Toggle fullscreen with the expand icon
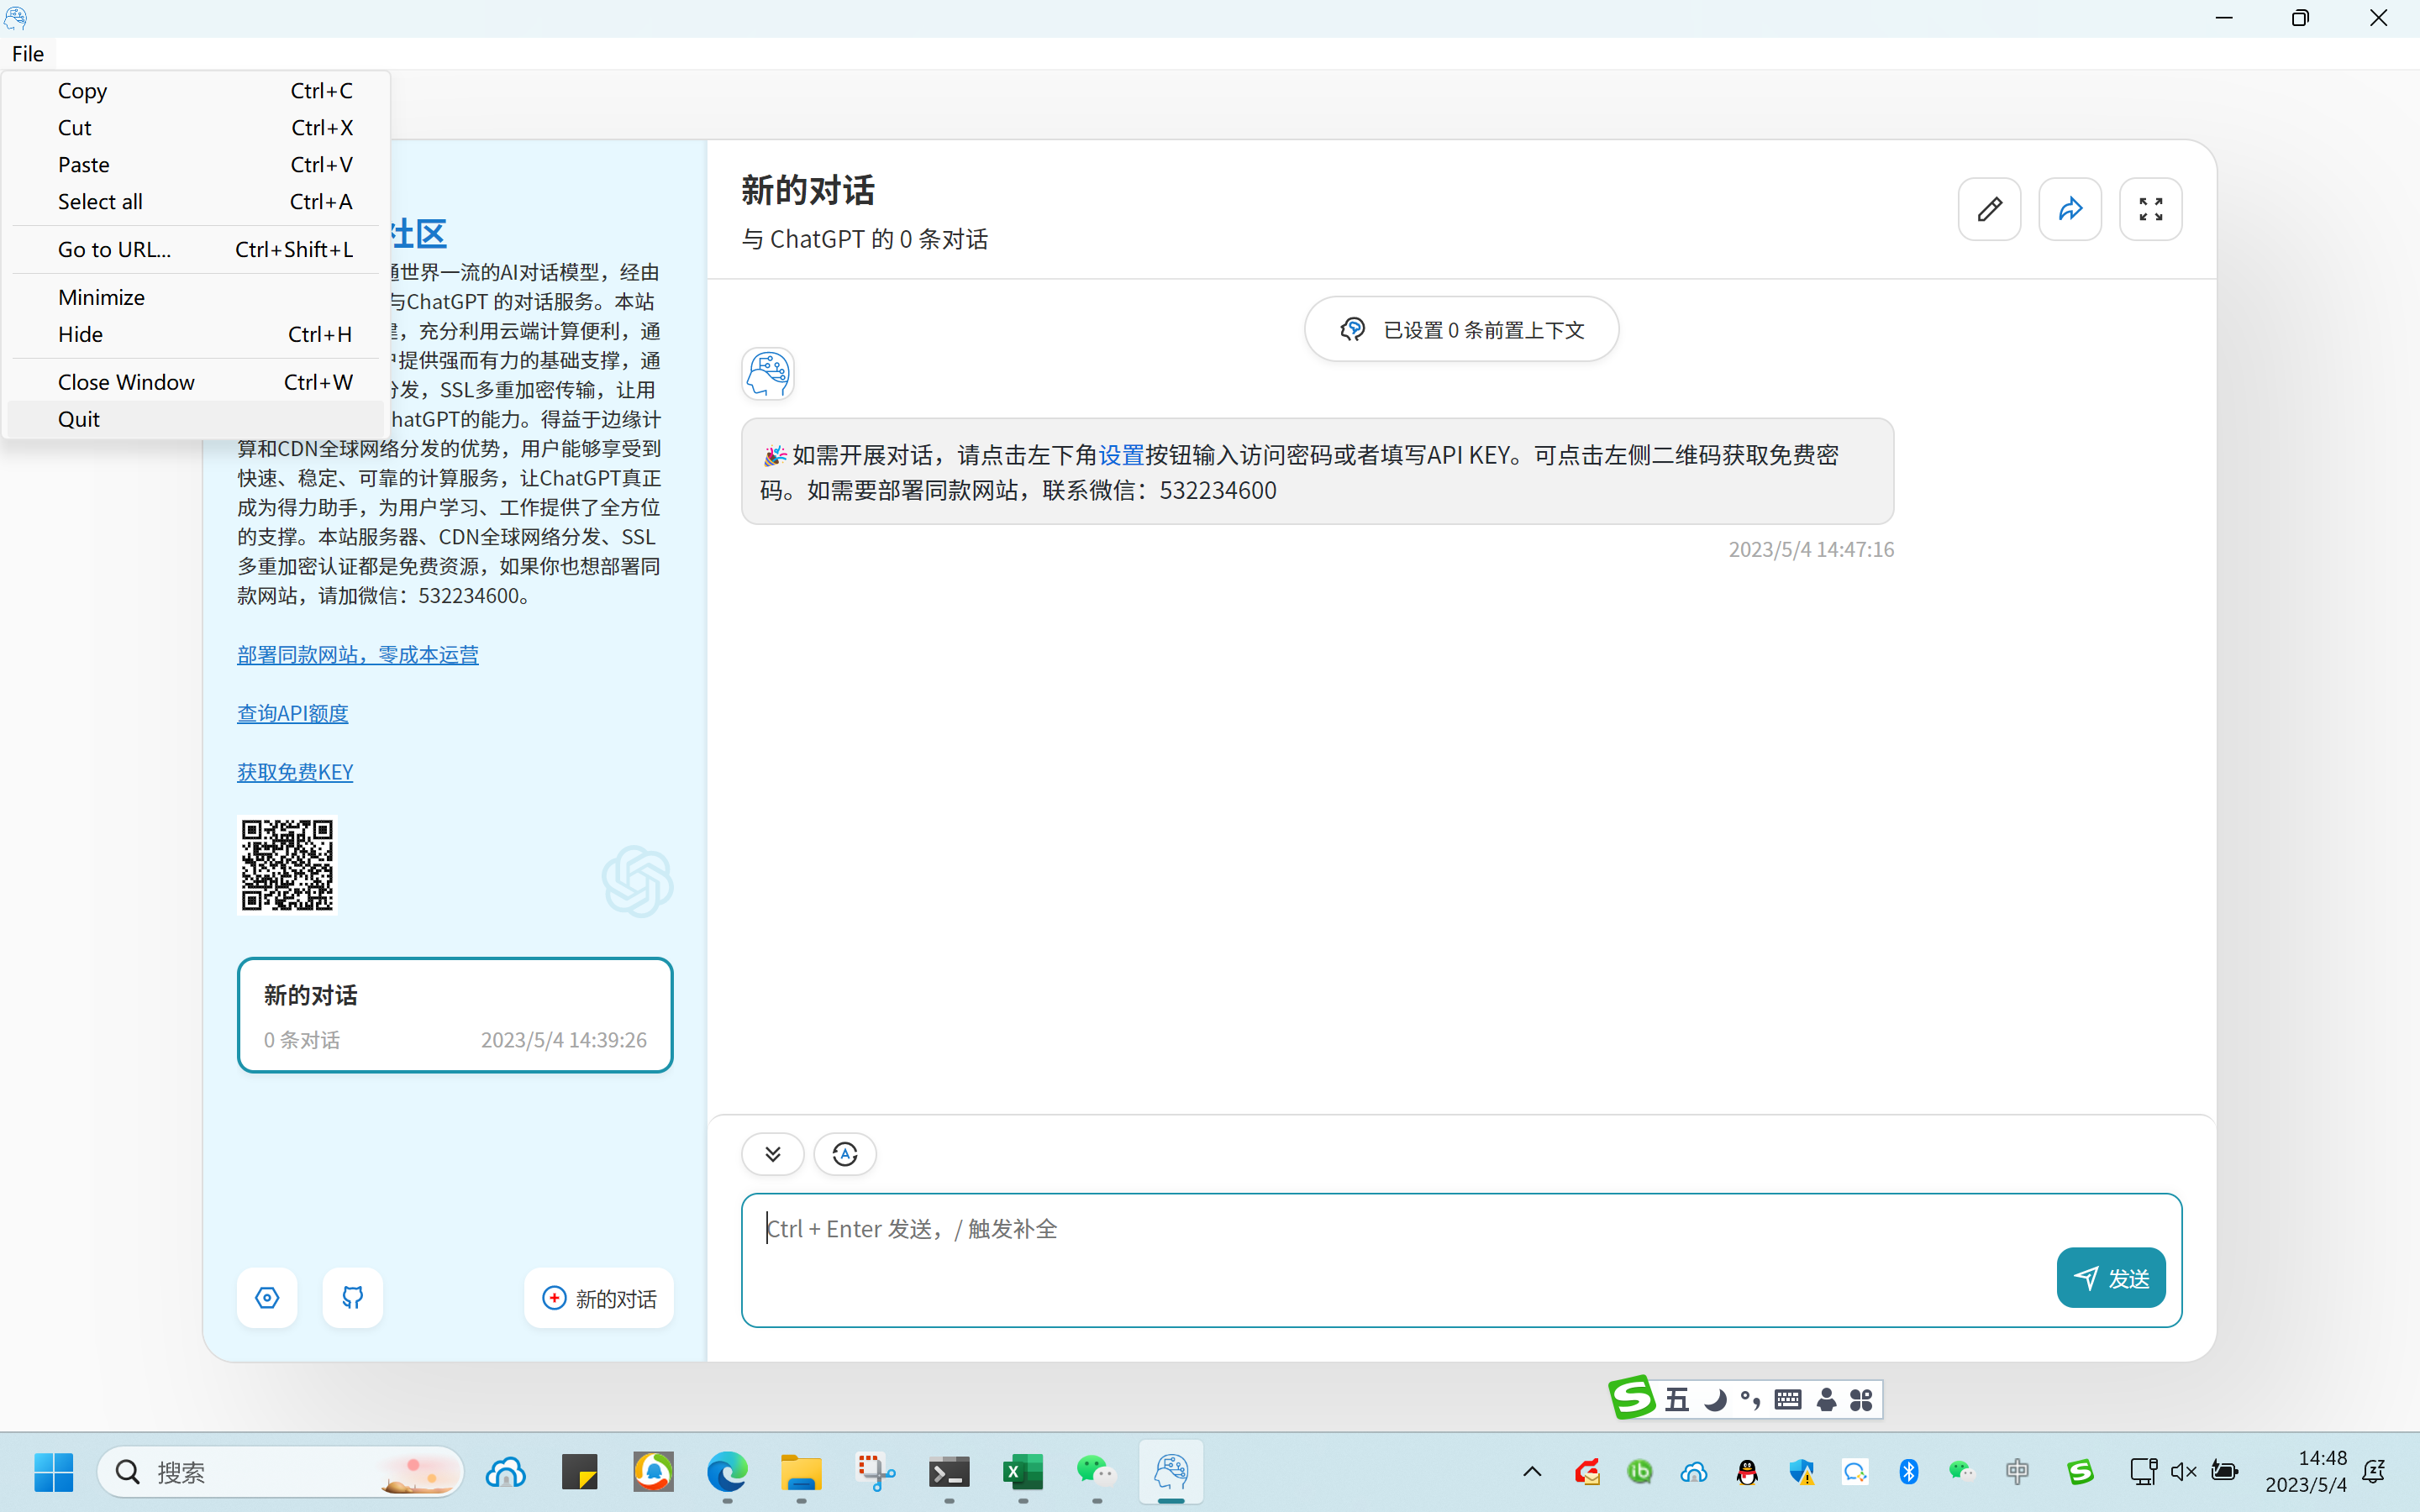Image resolution: width=2420 pixels, height=1512 pixels. click(2150, 209)
